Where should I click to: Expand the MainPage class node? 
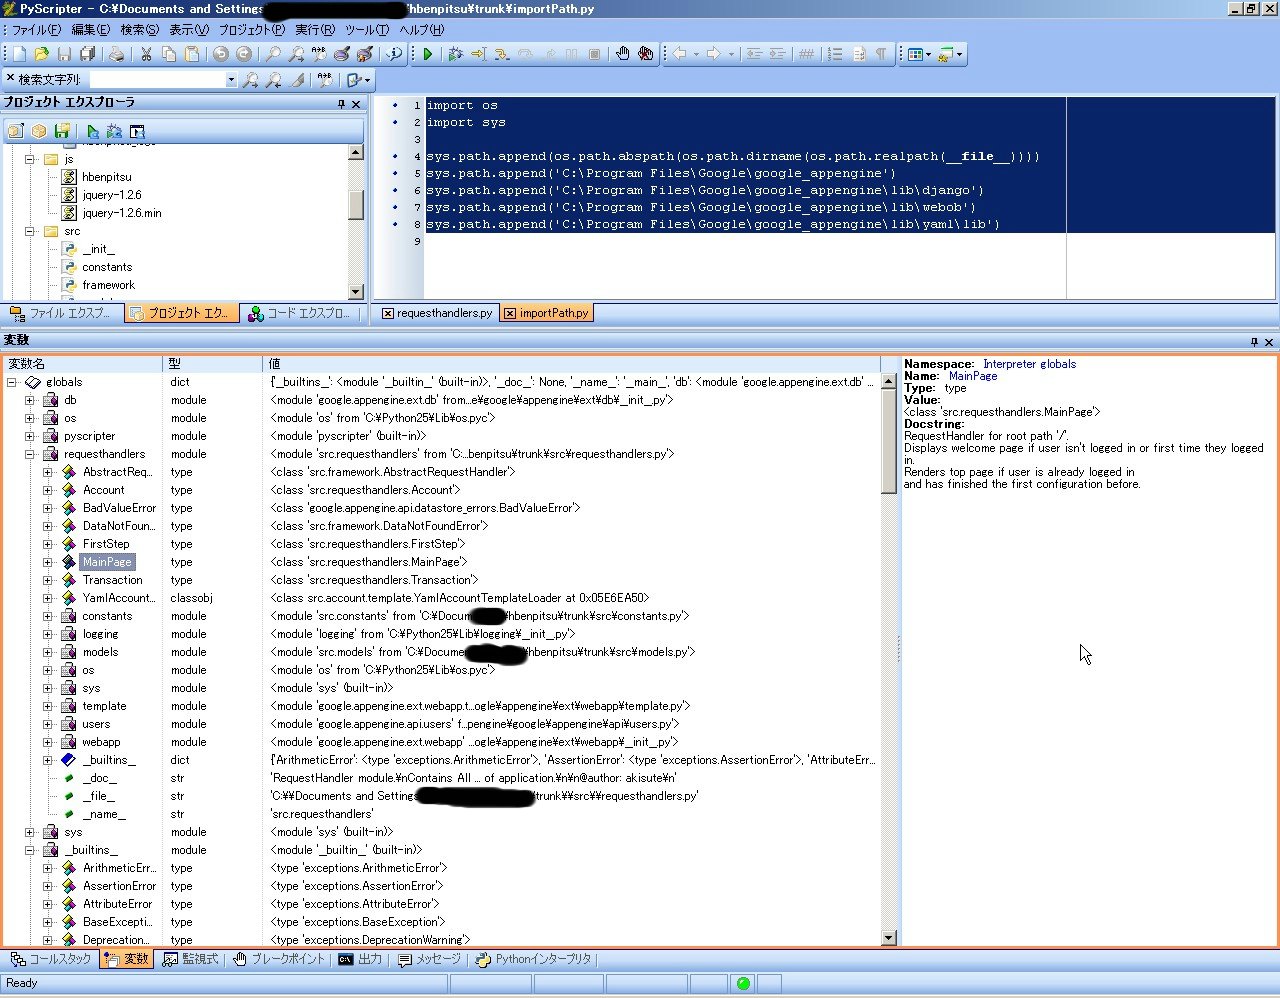48,562
